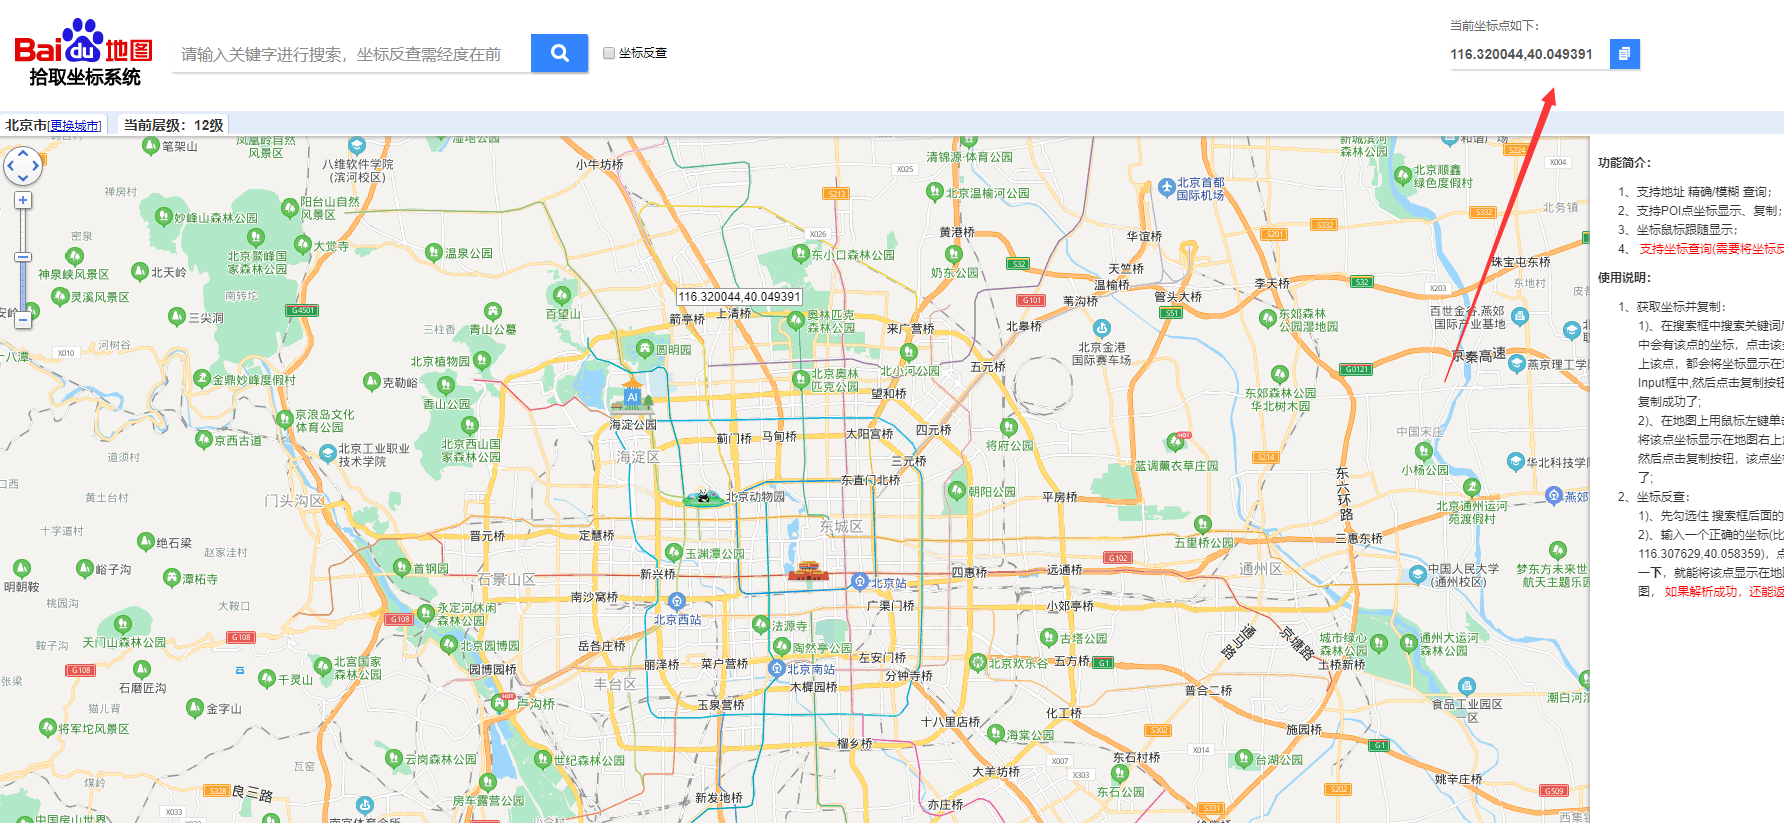The width and height of the screenshot is (1784, 823).
Task: Select the 北京首都国际机场 airport icon
Action: pos(1166,187)
